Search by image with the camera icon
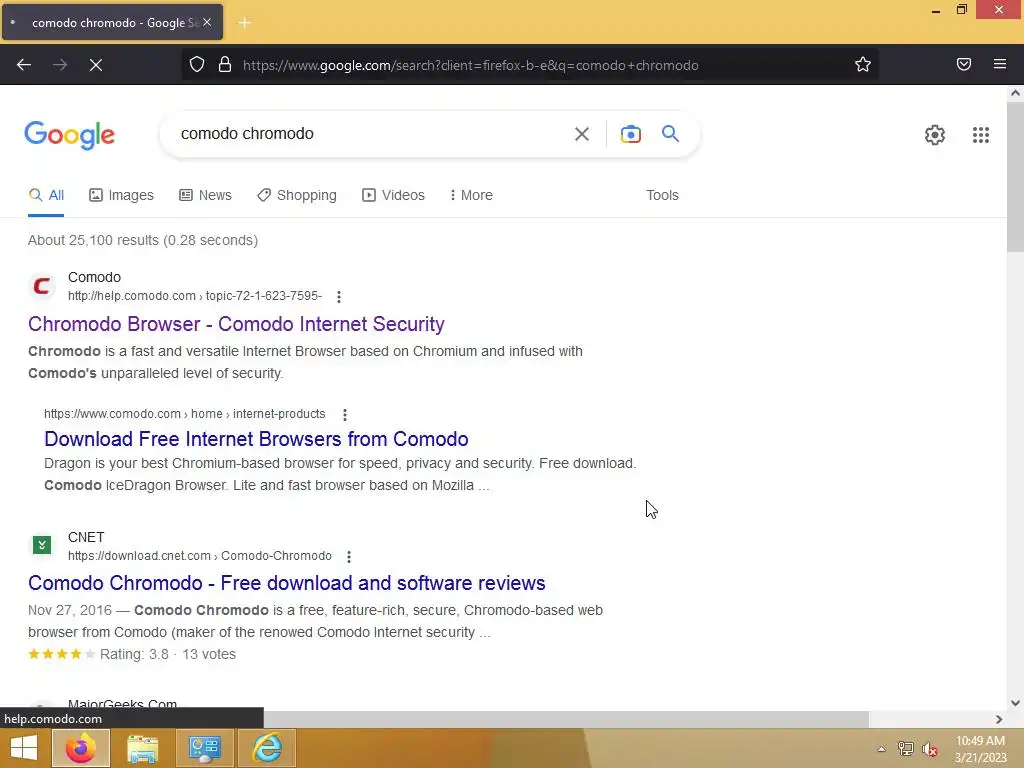 coord(631,134)
